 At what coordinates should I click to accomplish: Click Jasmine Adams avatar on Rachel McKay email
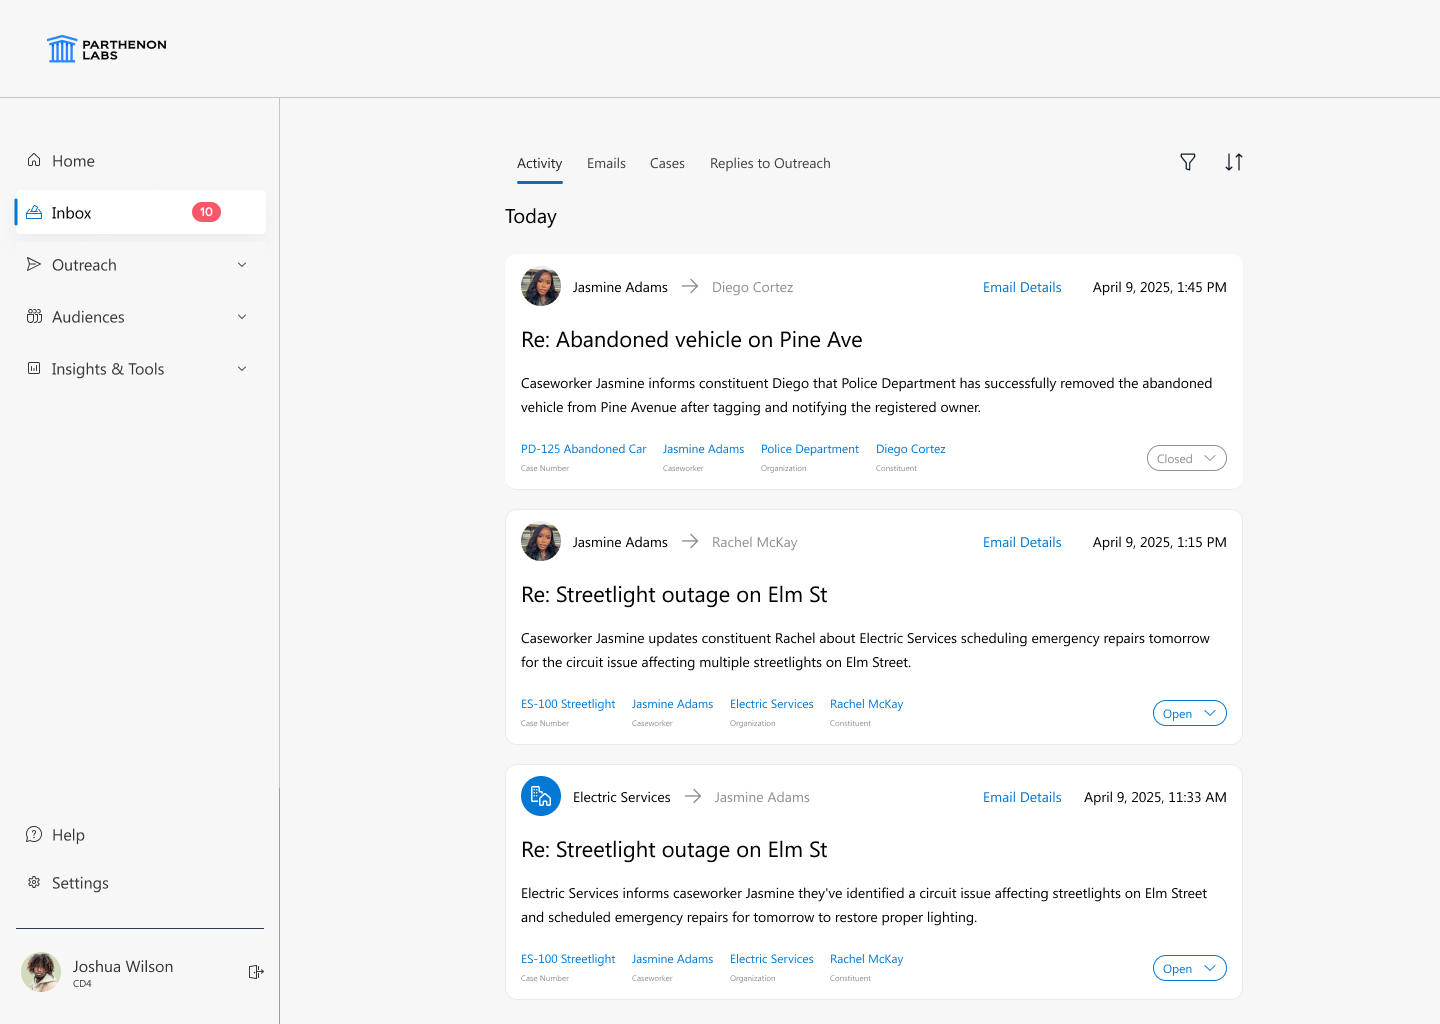tap(541, 542)
